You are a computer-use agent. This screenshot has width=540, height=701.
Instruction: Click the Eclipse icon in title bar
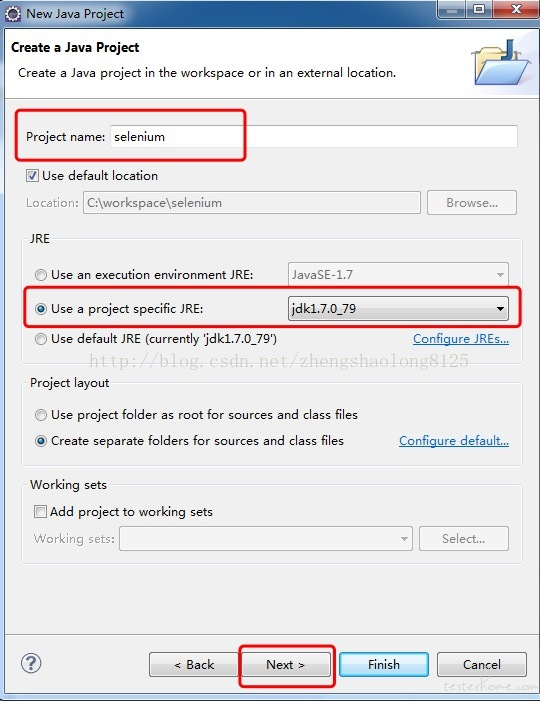13,14
